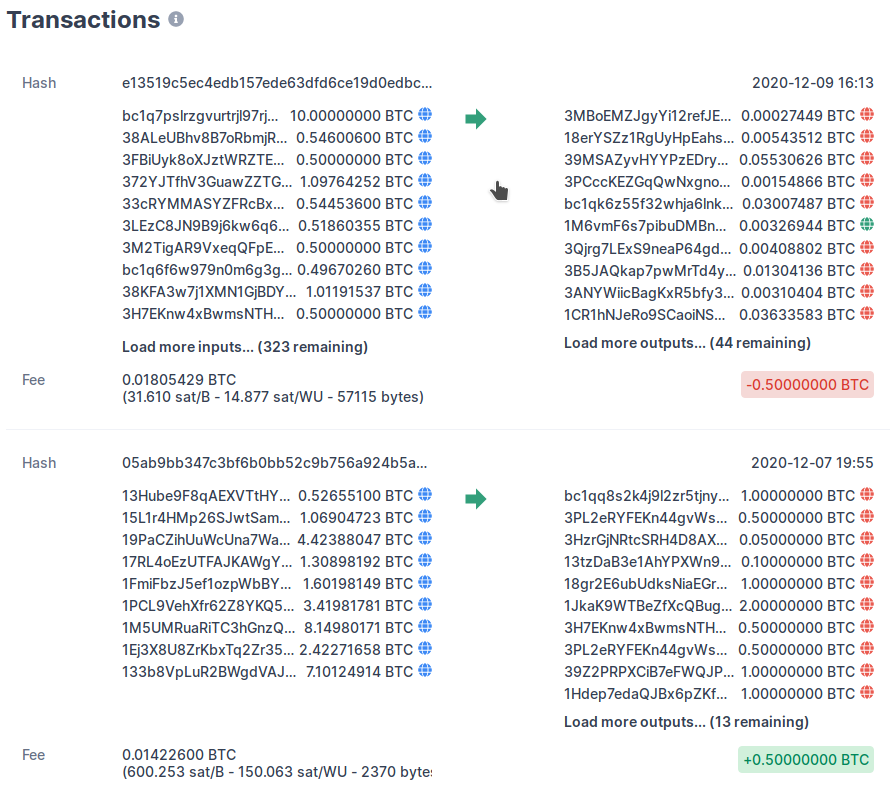
Task: Select fee value 0.01422600 BTC
Action: [x=179, y=754]
